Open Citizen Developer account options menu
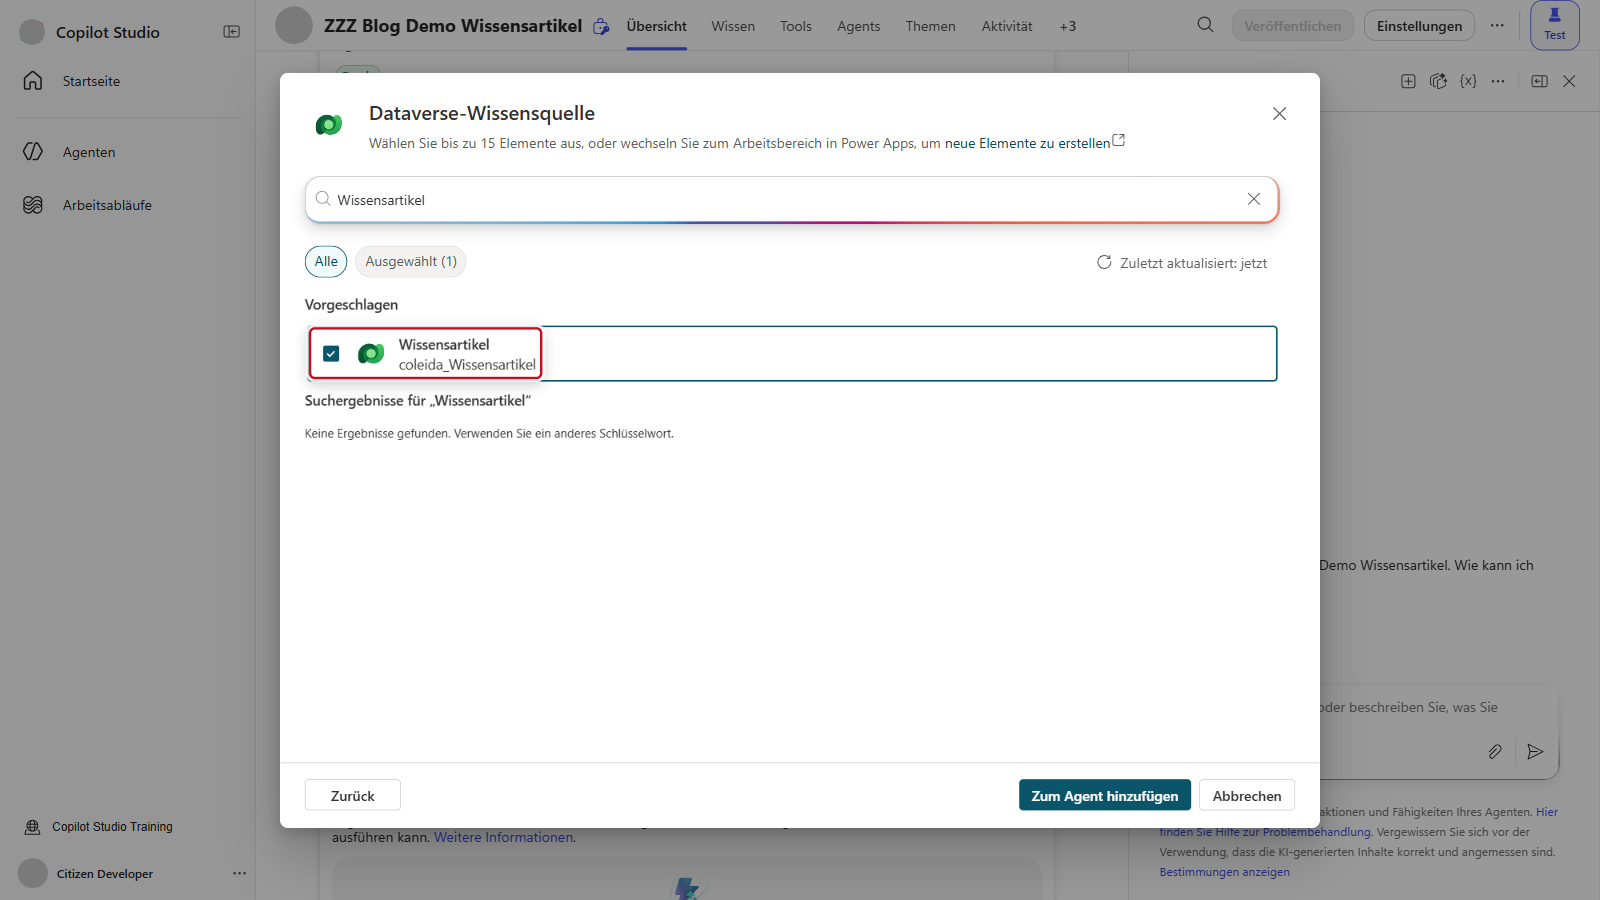The image size is (1600, 900). point(239,873)
